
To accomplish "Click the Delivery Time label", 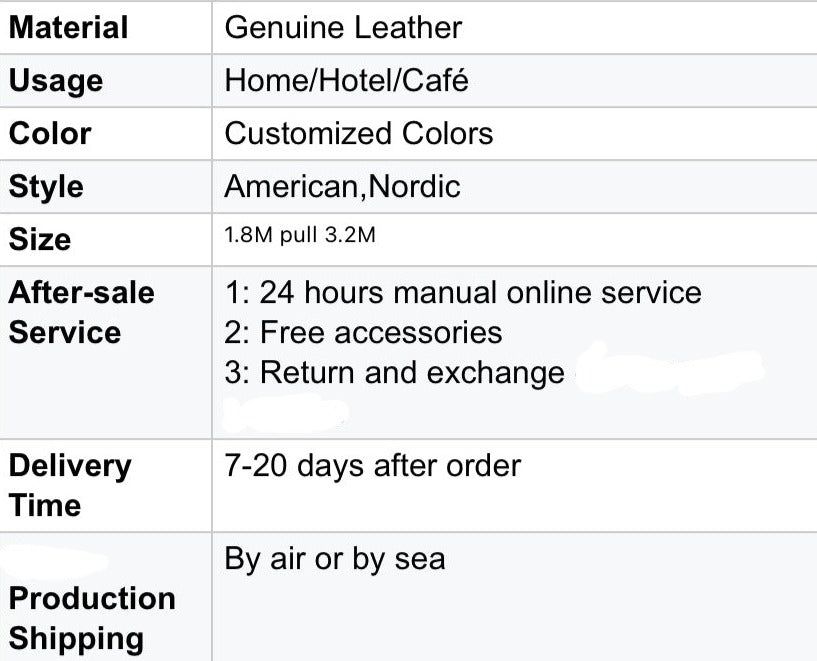I will (x=70, y=486).
